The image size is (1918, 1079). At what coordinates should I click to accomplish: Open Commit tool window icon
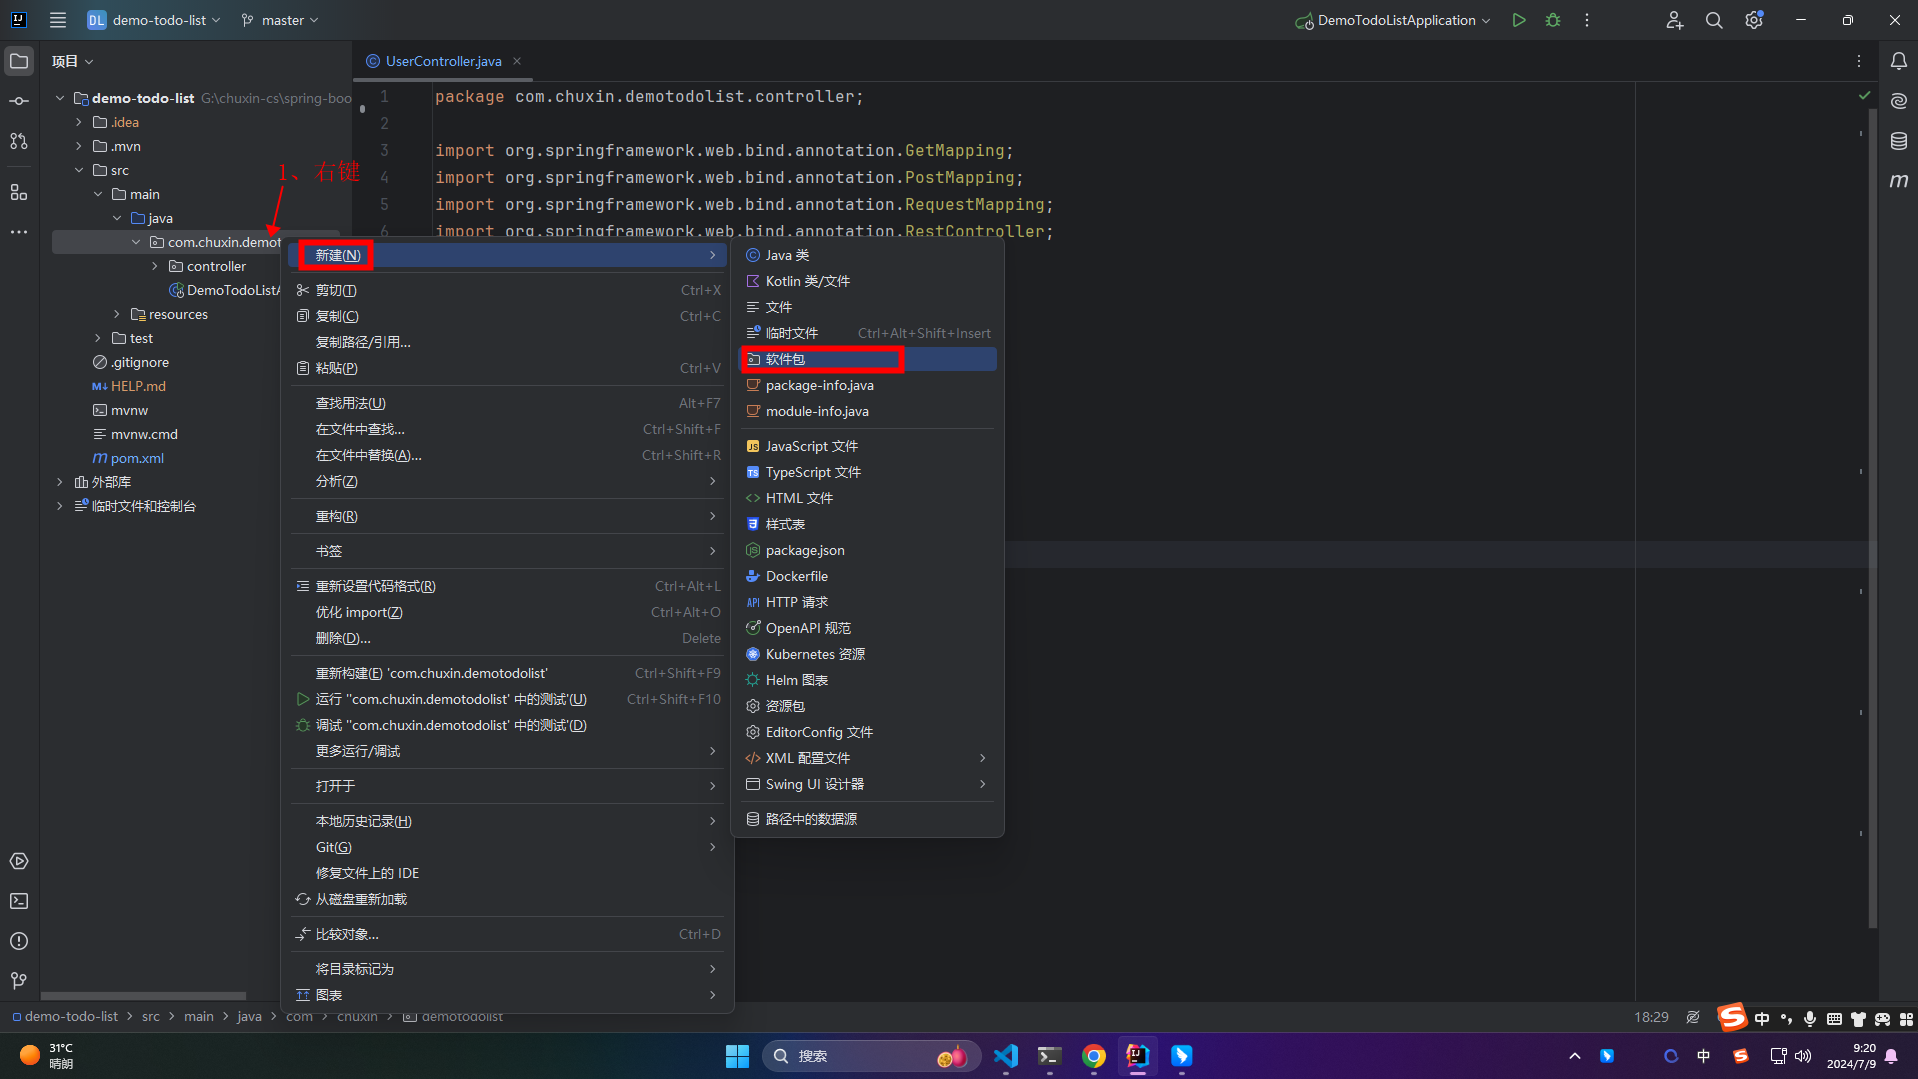(19, 101)
